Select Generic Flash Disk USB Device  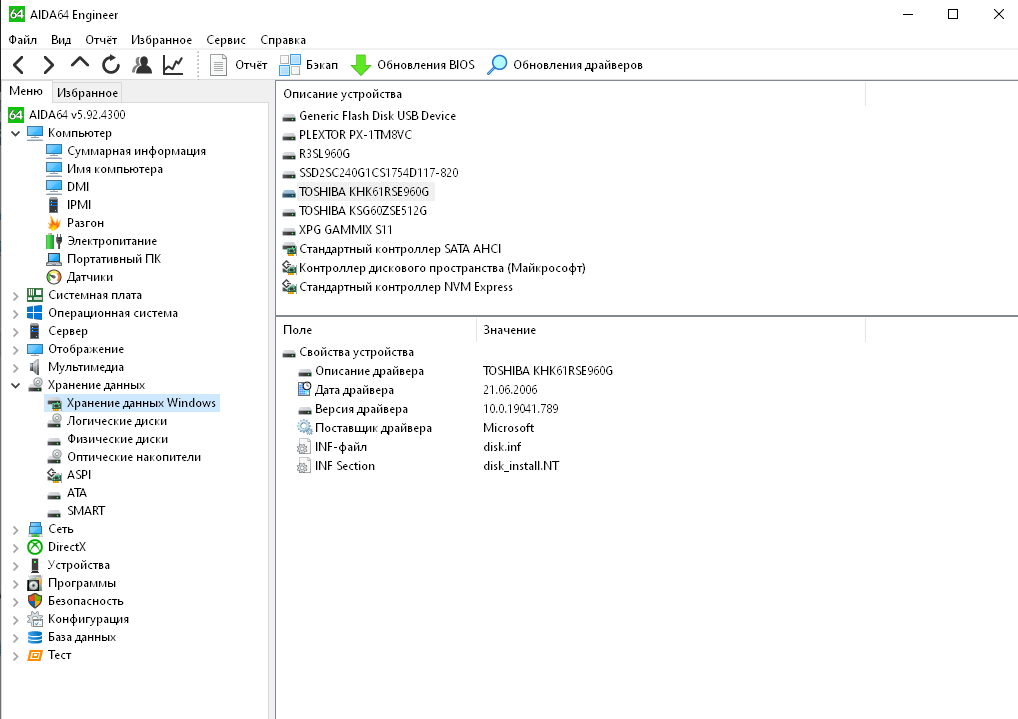pyautogui.click(x=377, y=116)
